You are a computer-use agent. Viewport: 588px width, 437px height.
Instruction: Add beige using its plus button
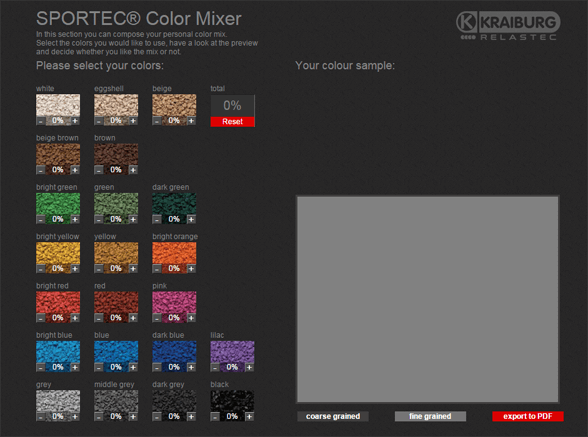191,121
